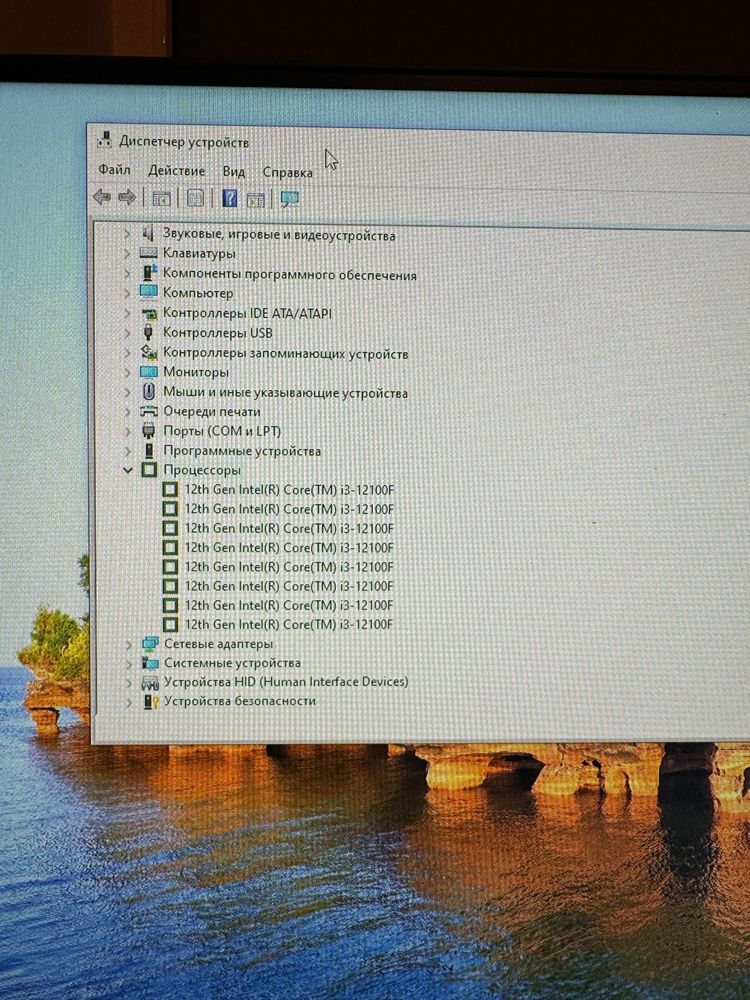
Task: Select the Мониторы label
Action: coord(196,372)
